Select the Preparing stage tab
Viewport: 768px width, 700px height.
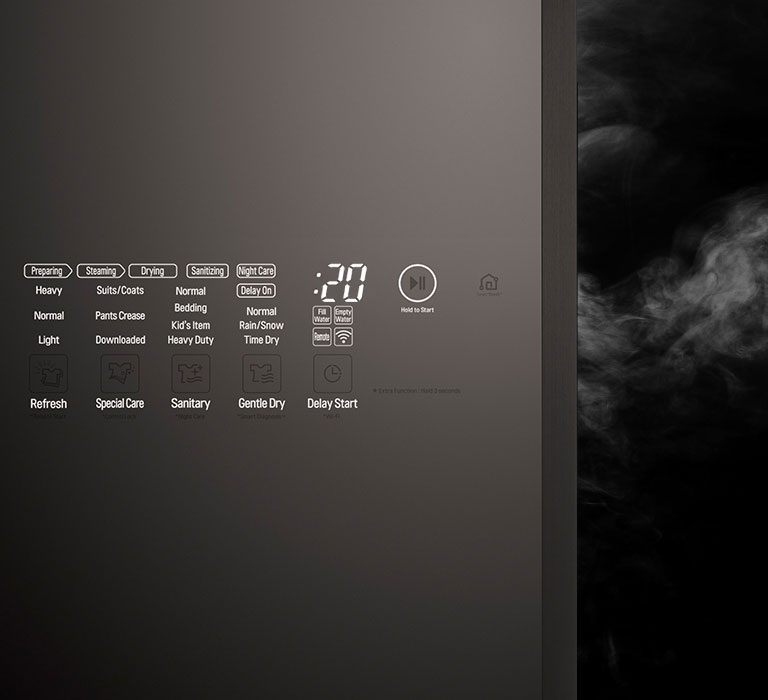click(x=47, y=271)
